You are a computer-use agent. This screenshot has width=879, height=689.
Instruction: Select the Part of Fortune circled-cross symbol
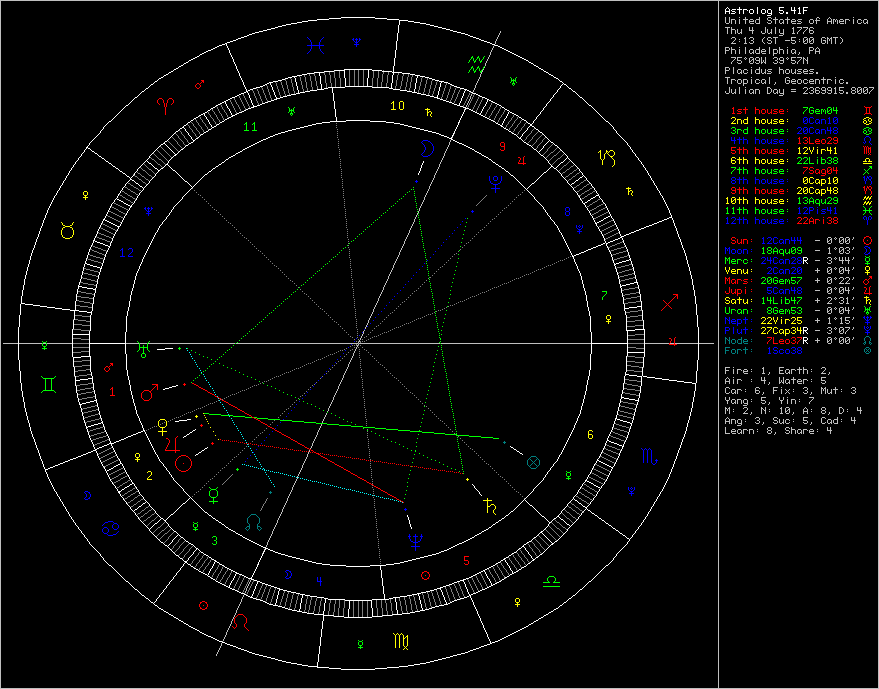533,462
